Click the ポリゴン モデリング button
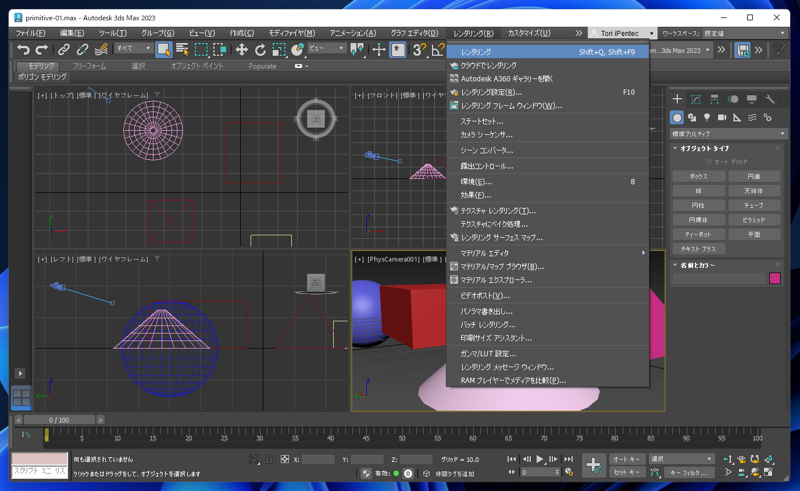 tap(42, 77)
